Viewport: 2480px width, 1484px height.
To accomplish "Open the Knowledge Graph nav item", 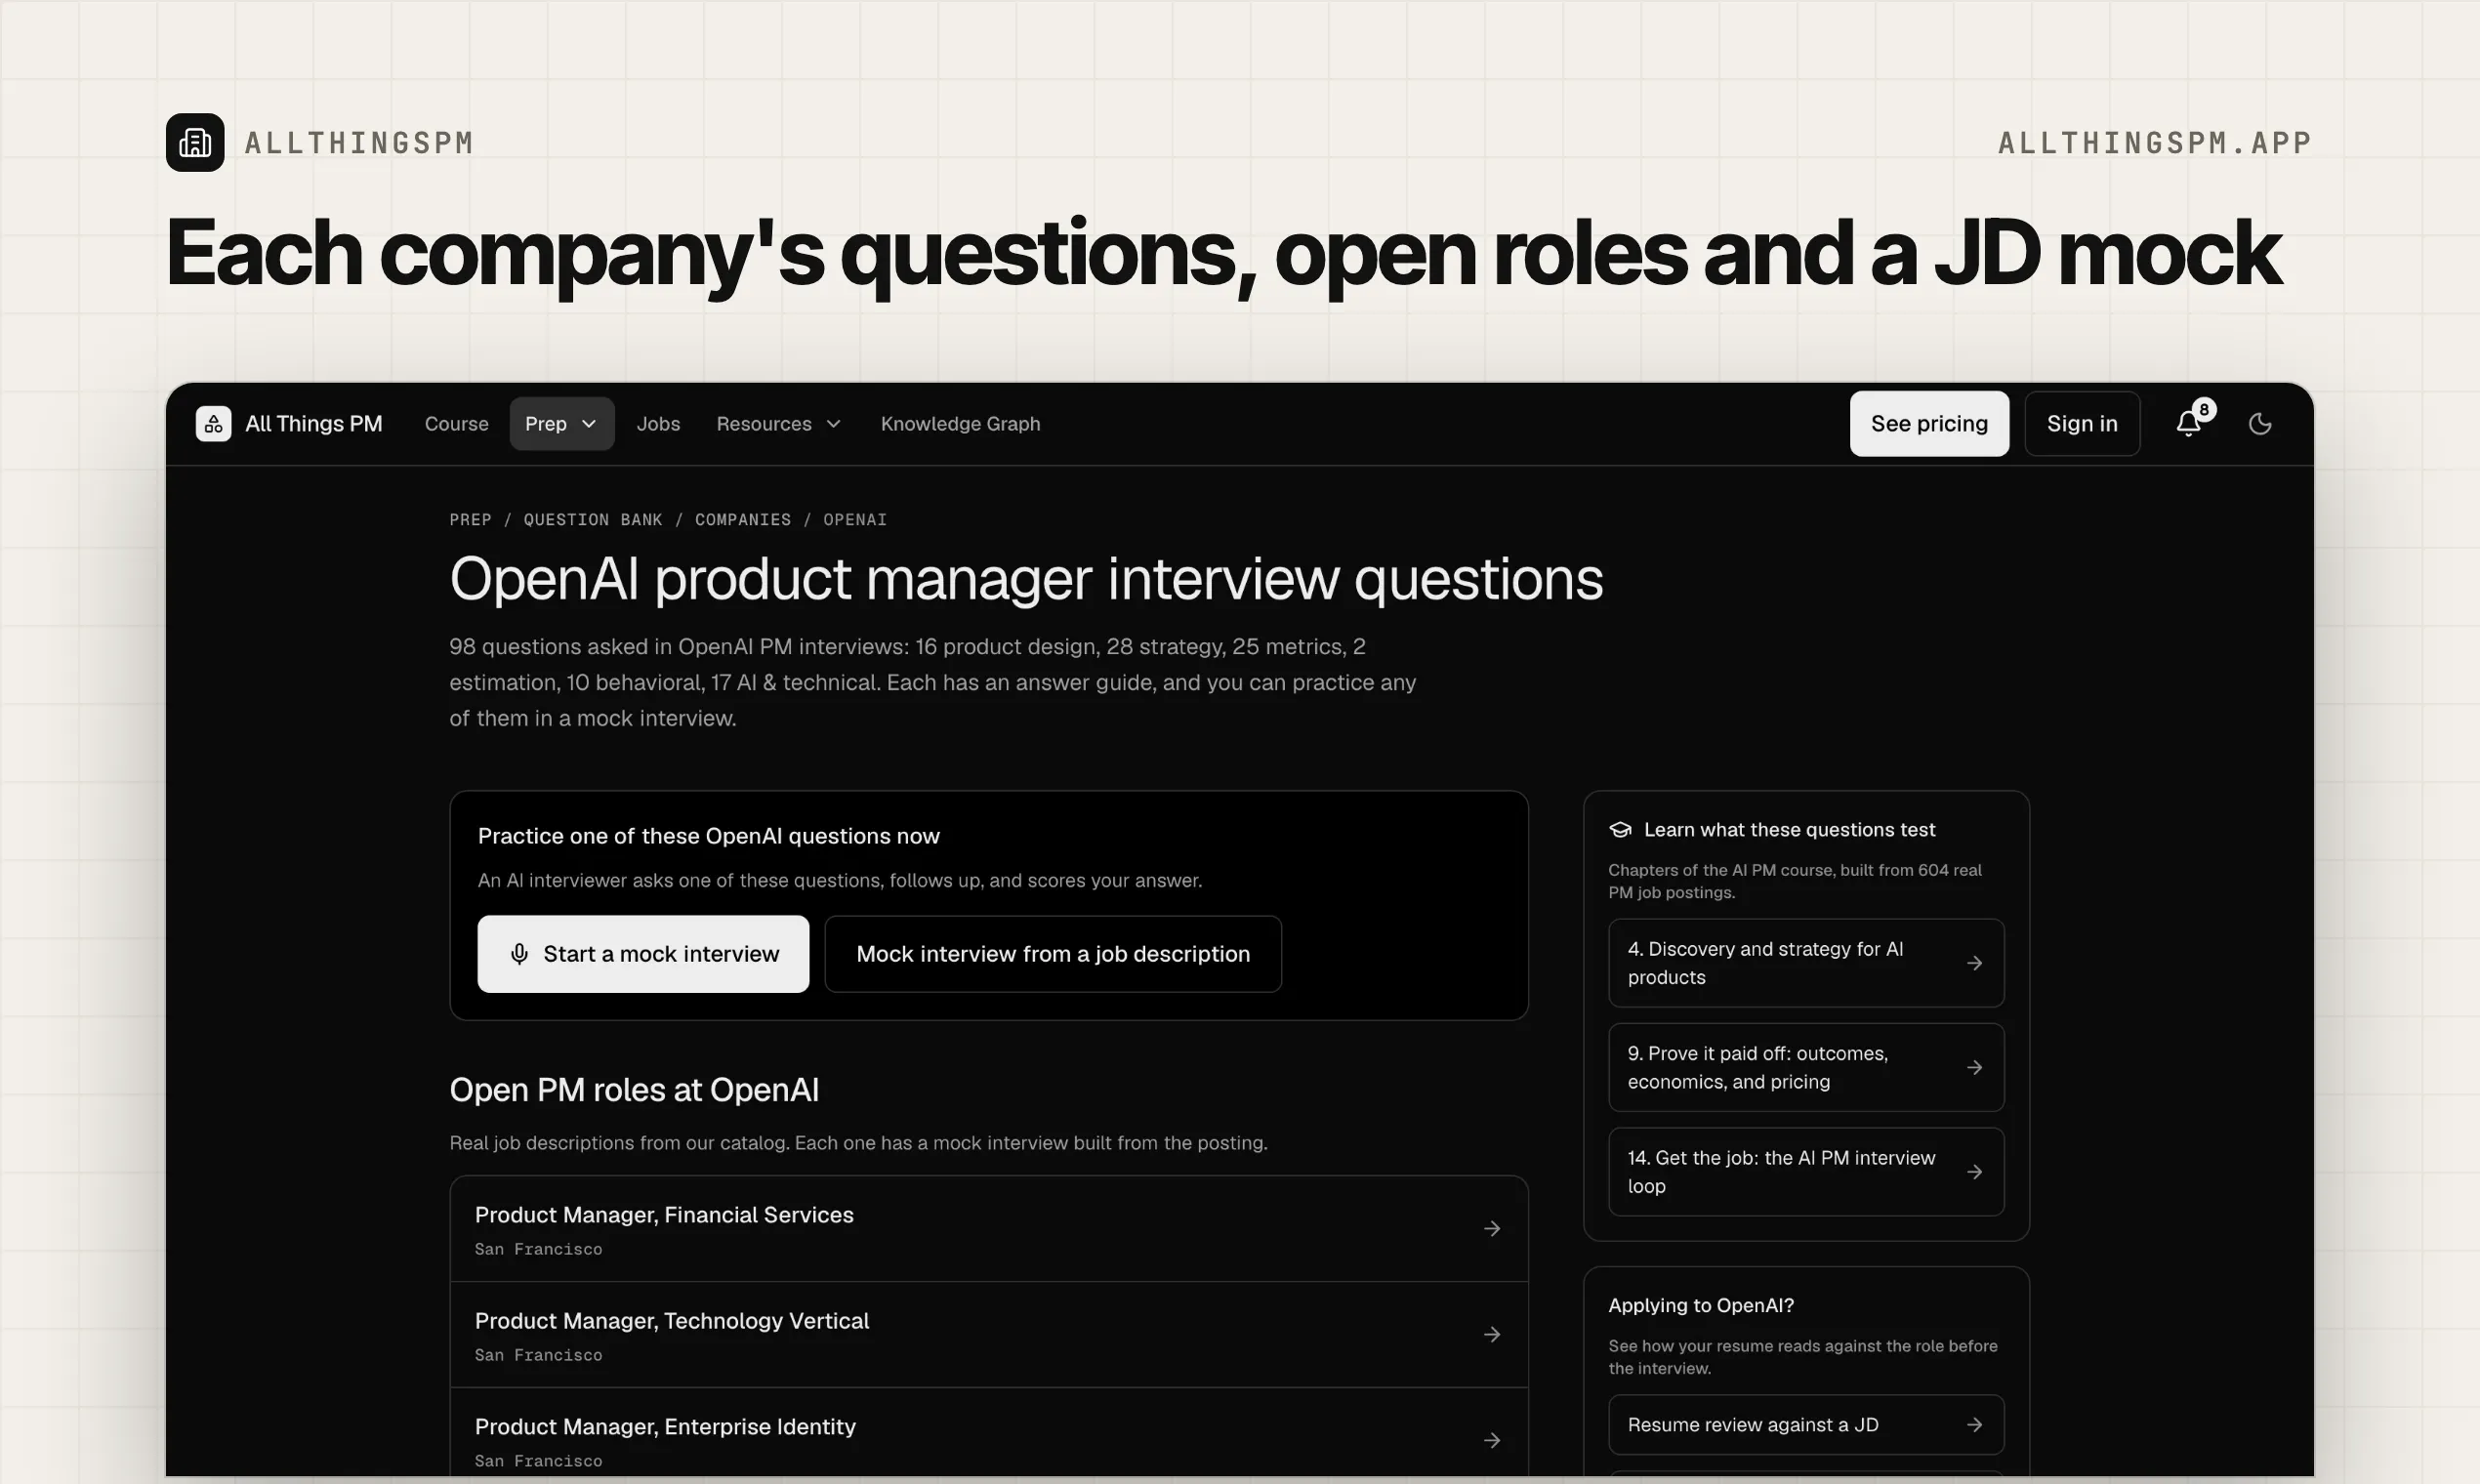I will tap(961, 424).
